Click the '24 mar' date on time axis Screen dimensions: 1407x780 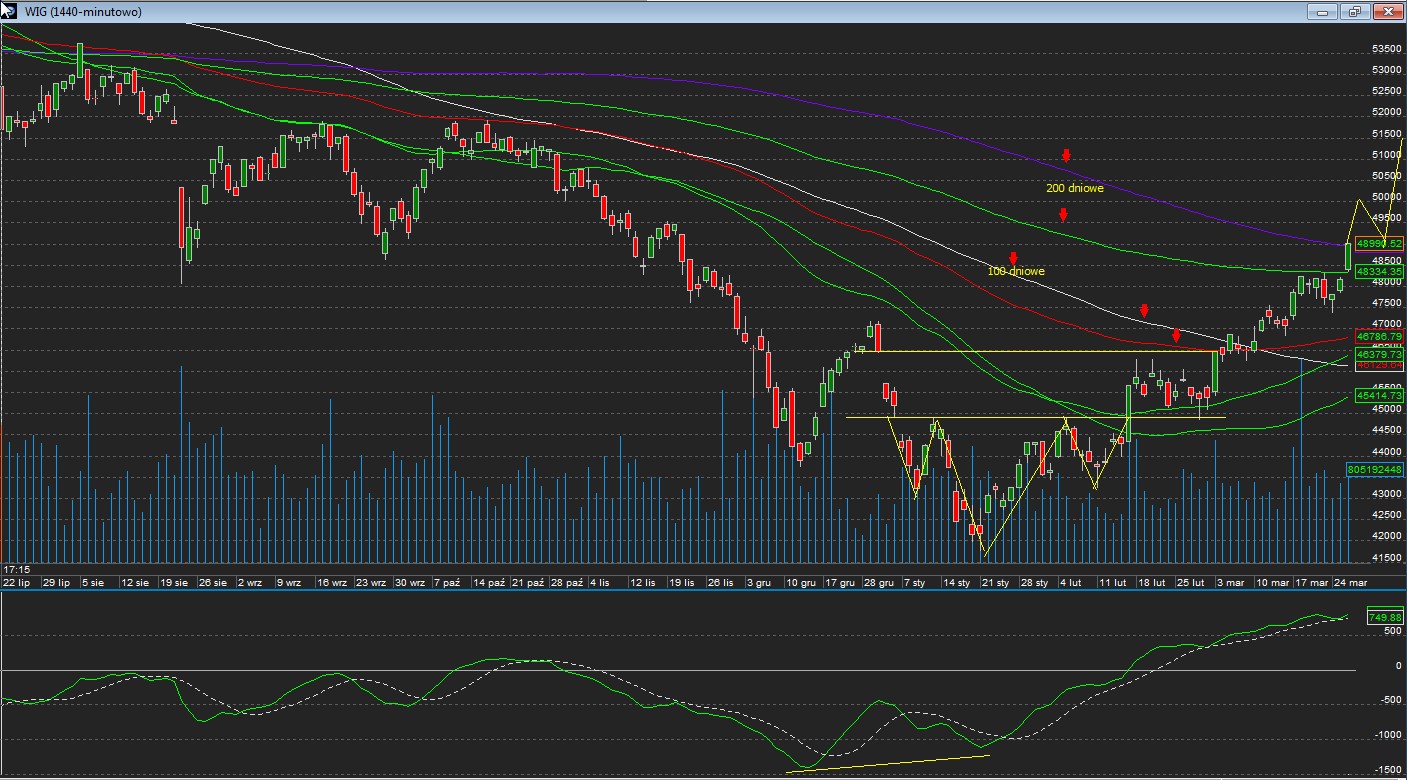1351,581
